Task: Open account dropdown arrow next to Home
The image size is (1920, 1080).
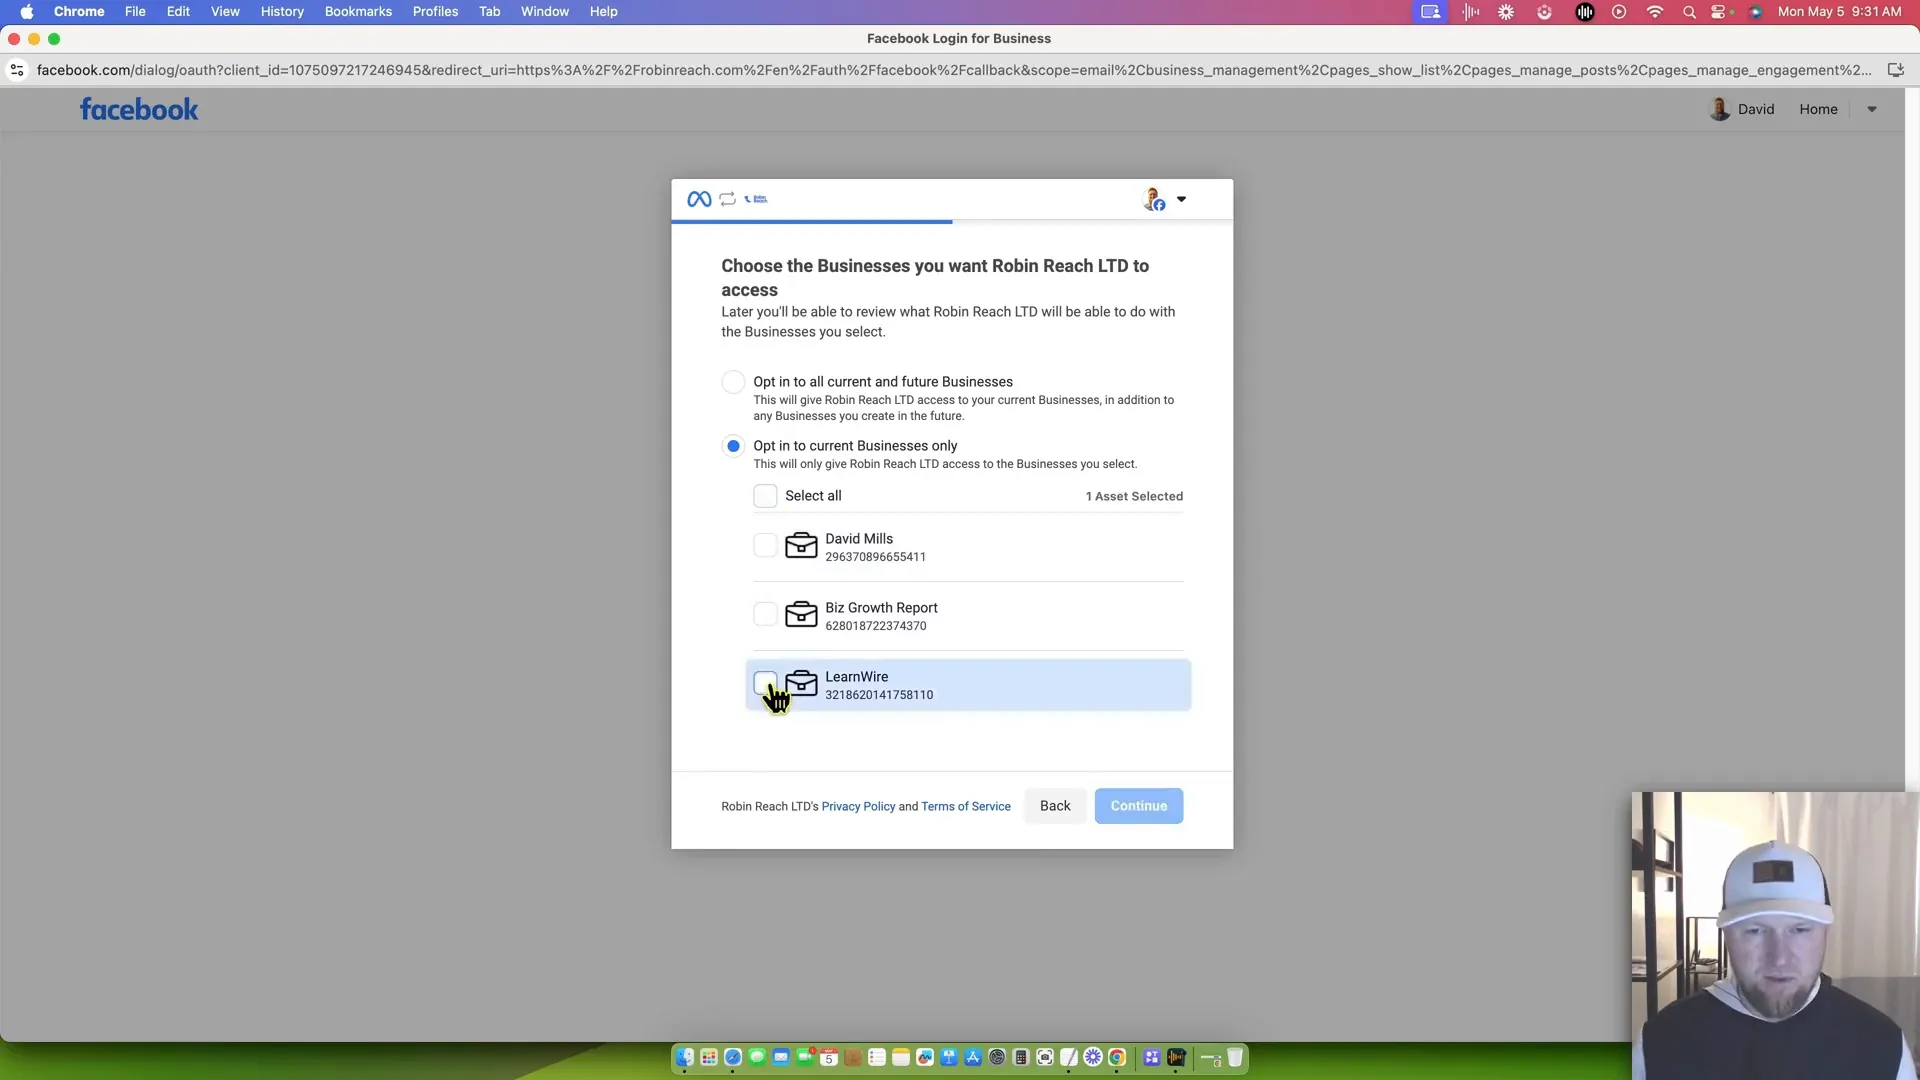Action: (1872, 110)
